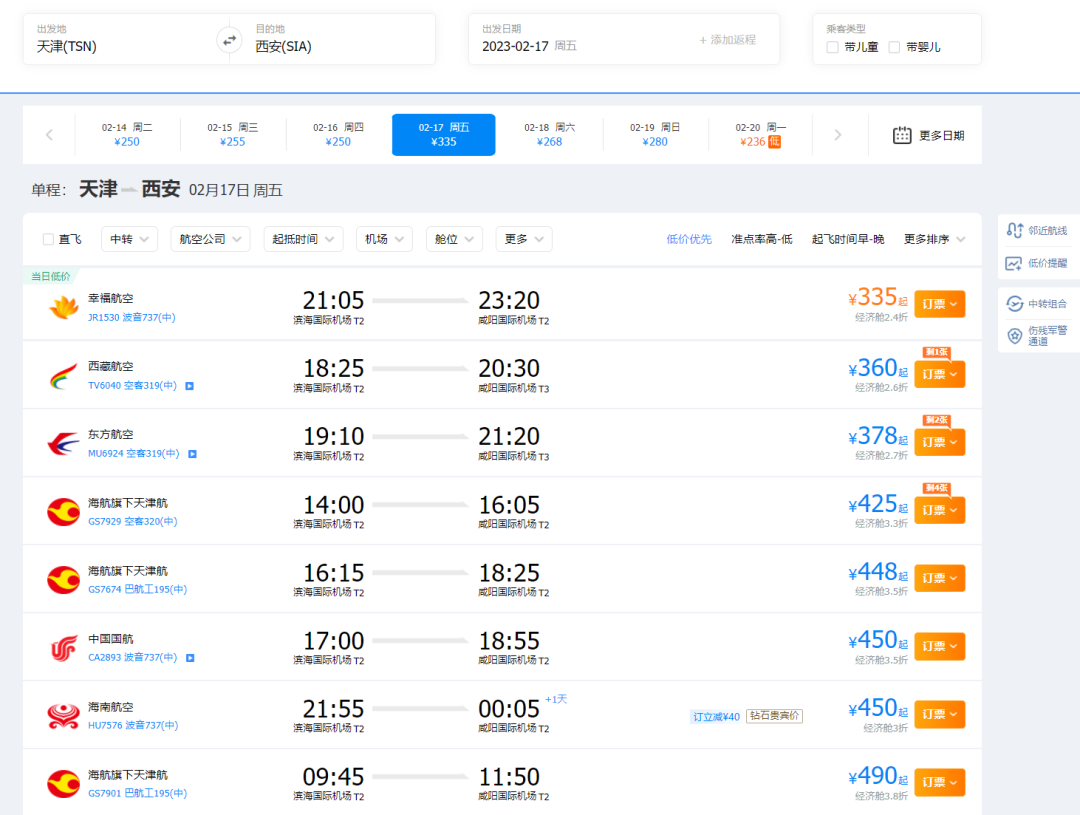This screenshot has width=1080, height=815.
Task: Open disabled military police channel icon
Action: click(x=1014, y=336)
